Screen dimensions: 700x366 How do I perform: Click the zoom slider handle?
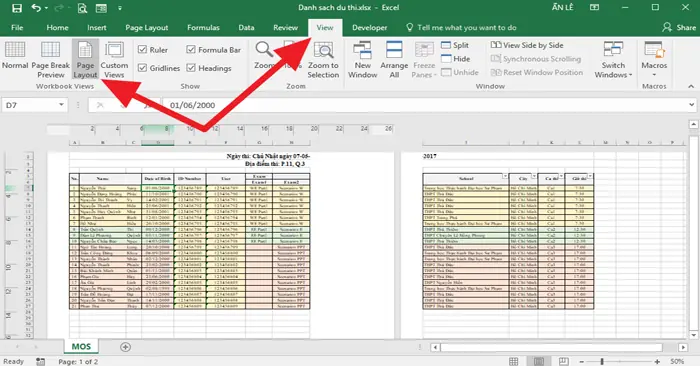coord(602,362)
